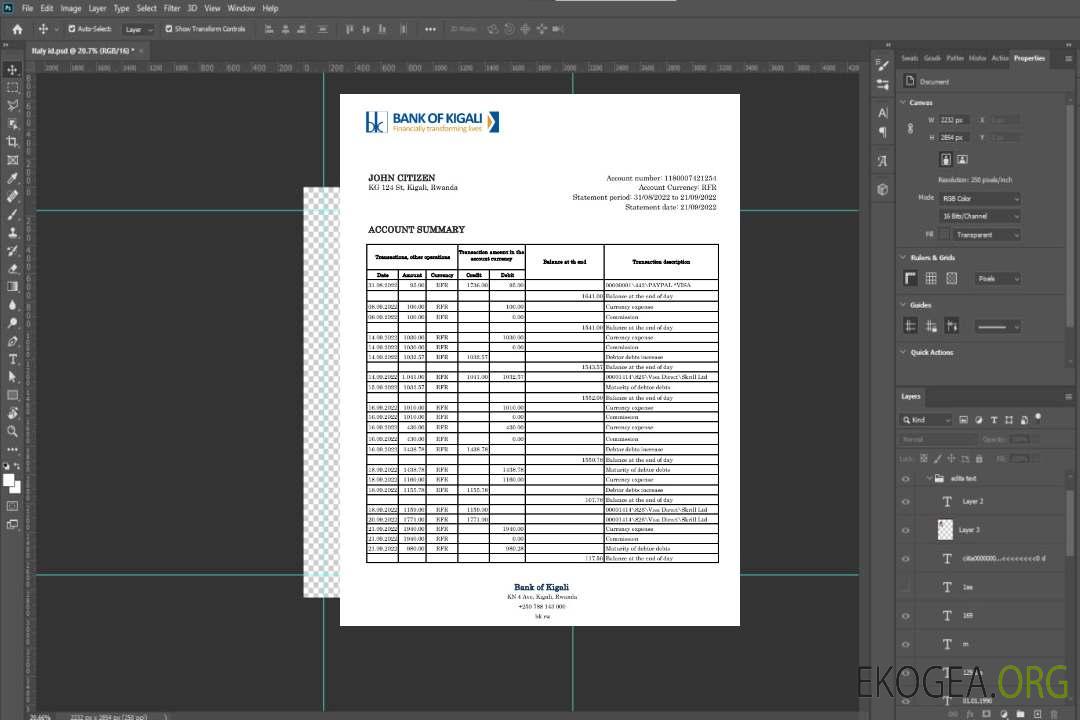The height and width of the screenshot is (720, 1080).
Task: Uncheck the Auto-Select checkbox
Action: (72, 29)
